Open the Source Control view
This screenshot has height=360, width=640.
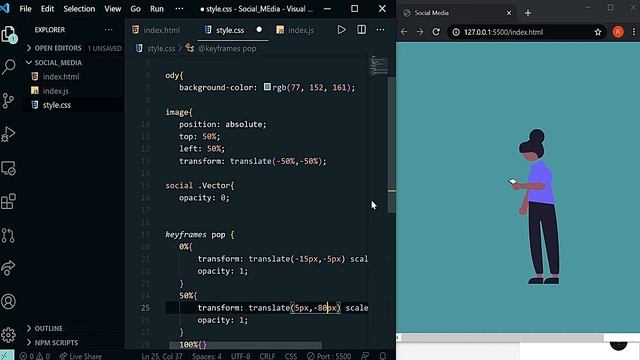[8, 100]
